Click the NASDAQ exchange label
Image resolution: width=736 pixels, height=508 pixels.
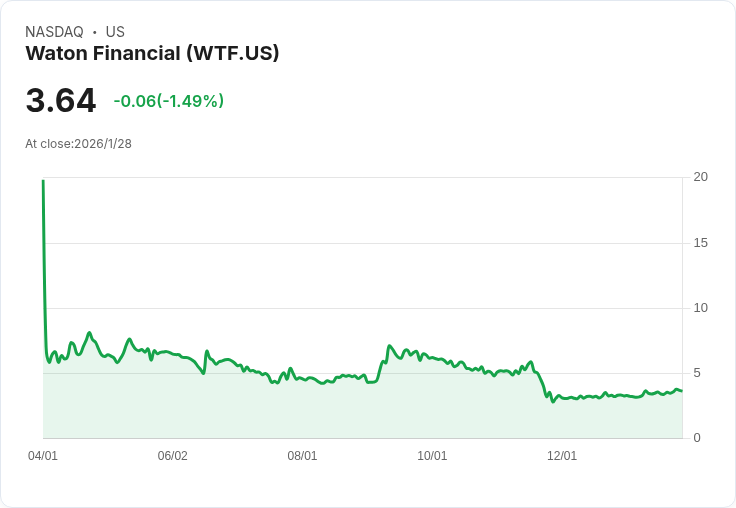(x=54, y=32)
